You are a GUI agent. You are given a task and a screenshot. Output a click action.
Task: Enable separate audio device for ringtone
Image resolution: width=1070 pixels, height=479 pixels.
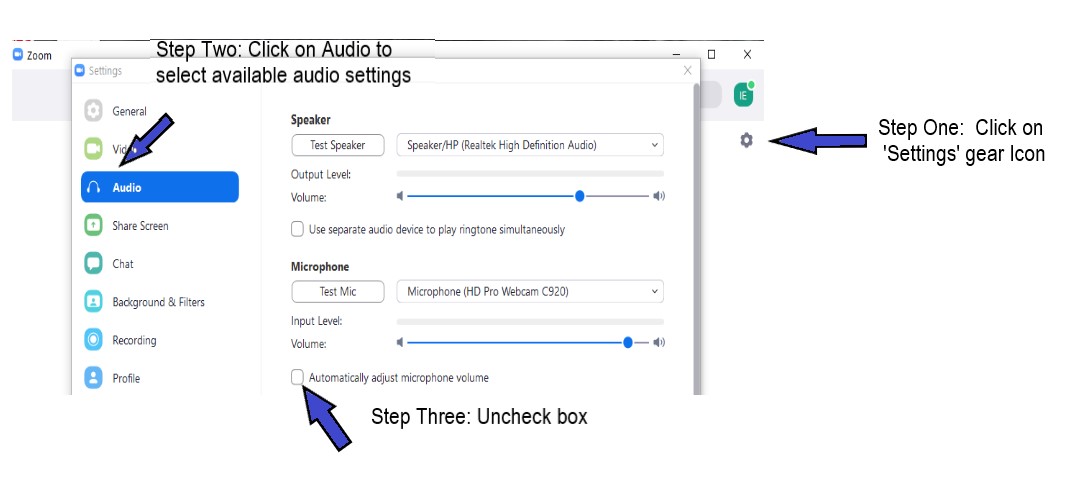click(298, 229)
